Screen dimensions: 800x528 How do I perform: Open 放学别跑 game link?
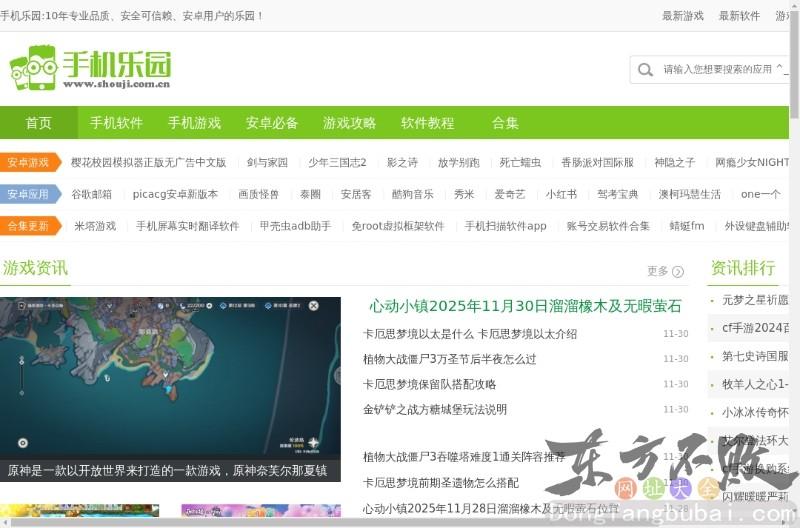pos(459,163)
